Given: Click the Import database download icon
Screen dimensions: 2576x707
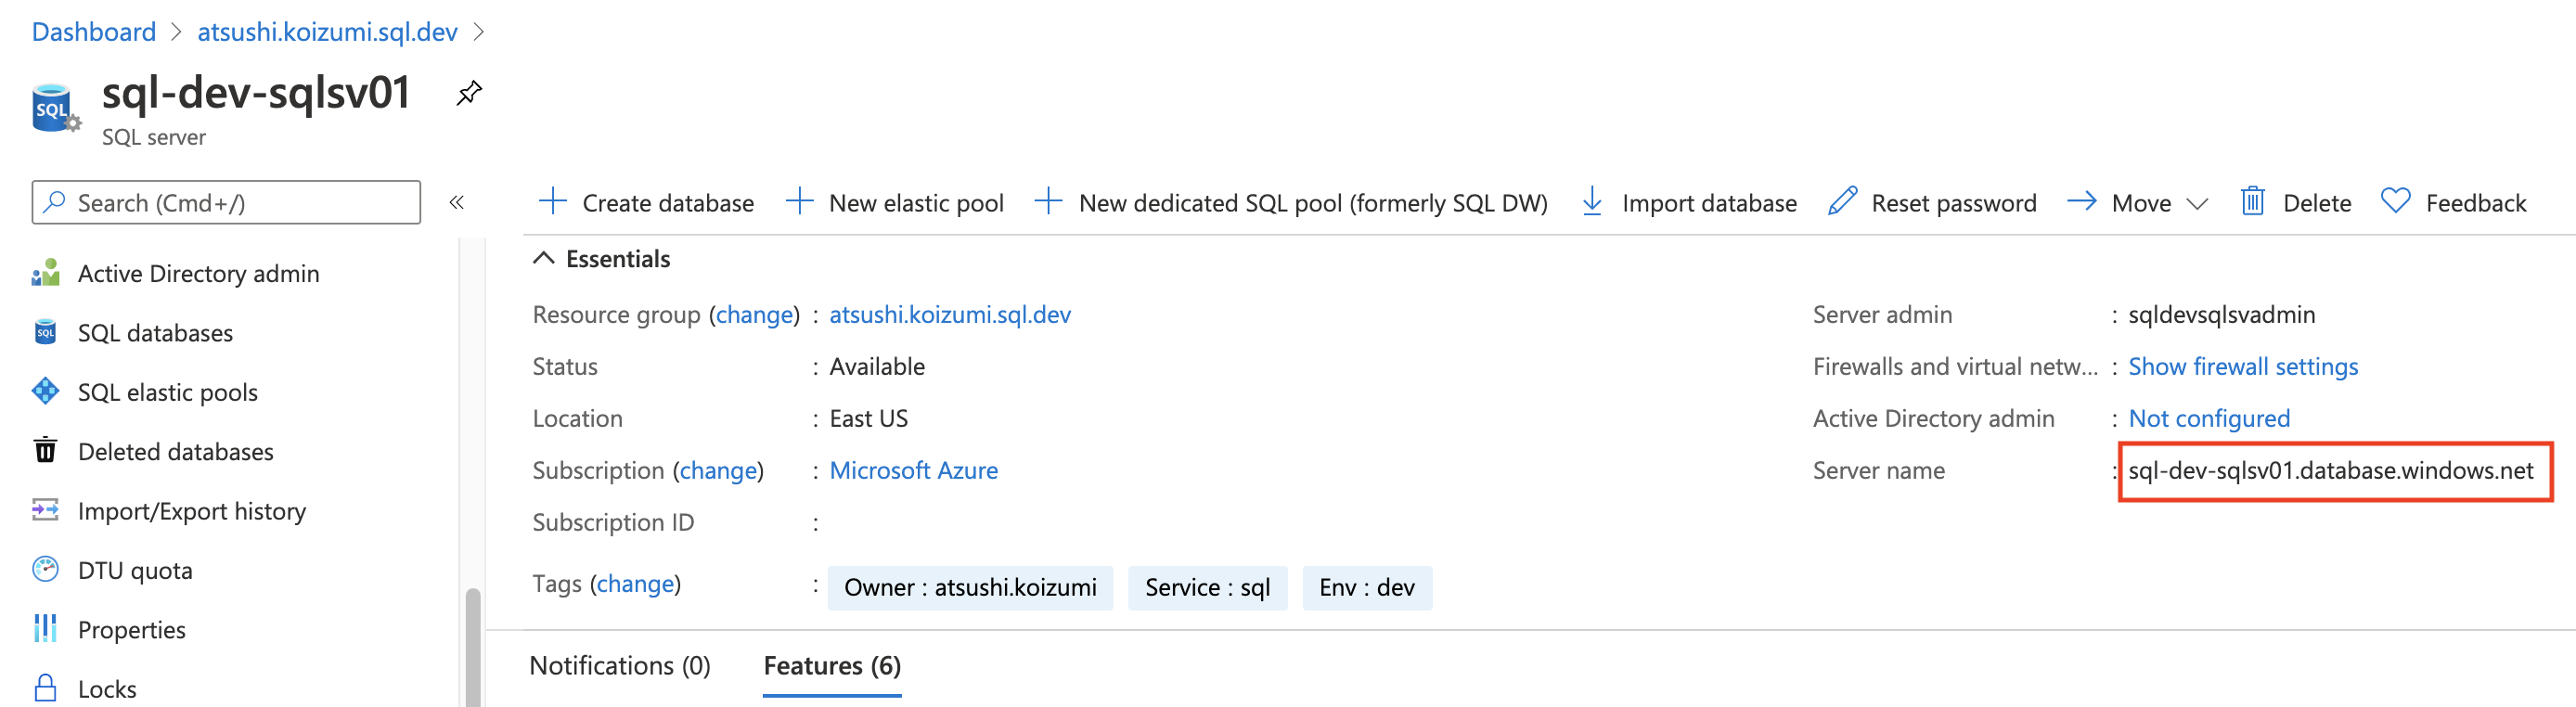Looking at the screenshot, I should point(1592,202).
